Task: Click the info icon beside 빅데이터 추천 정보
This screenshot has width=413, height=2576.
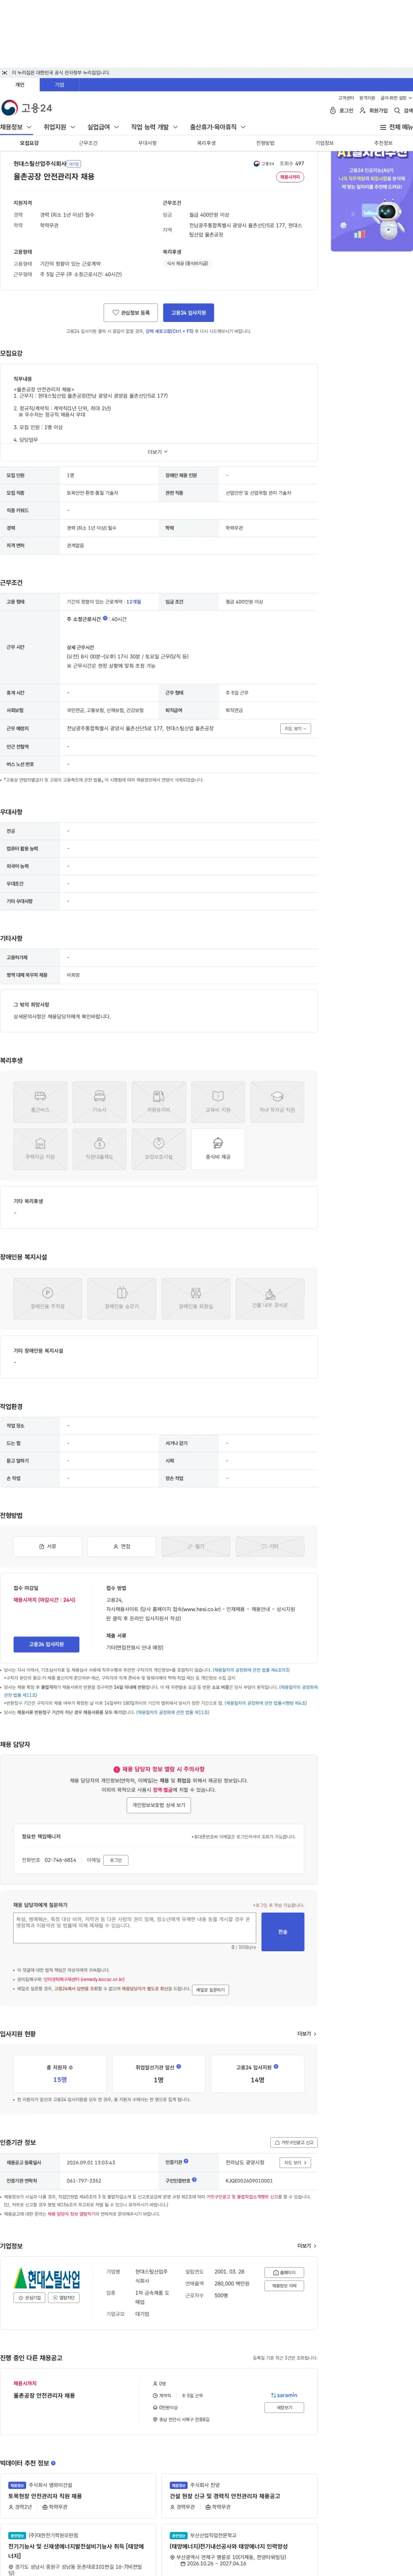Action: [53, 2463]
